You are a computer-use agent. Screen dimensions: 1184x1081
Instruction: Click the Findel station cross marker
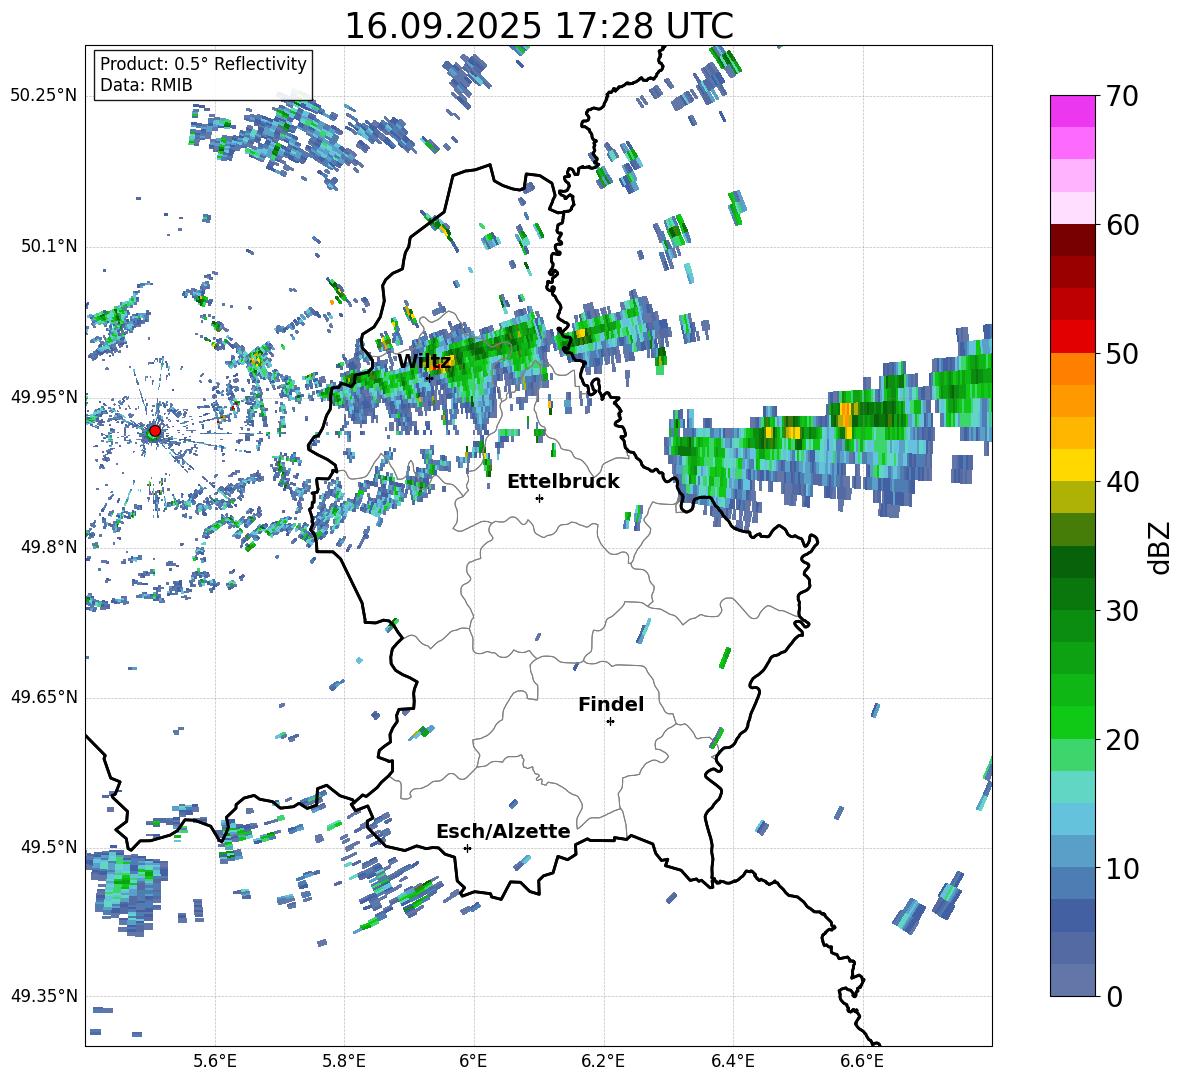click(610, 722)
